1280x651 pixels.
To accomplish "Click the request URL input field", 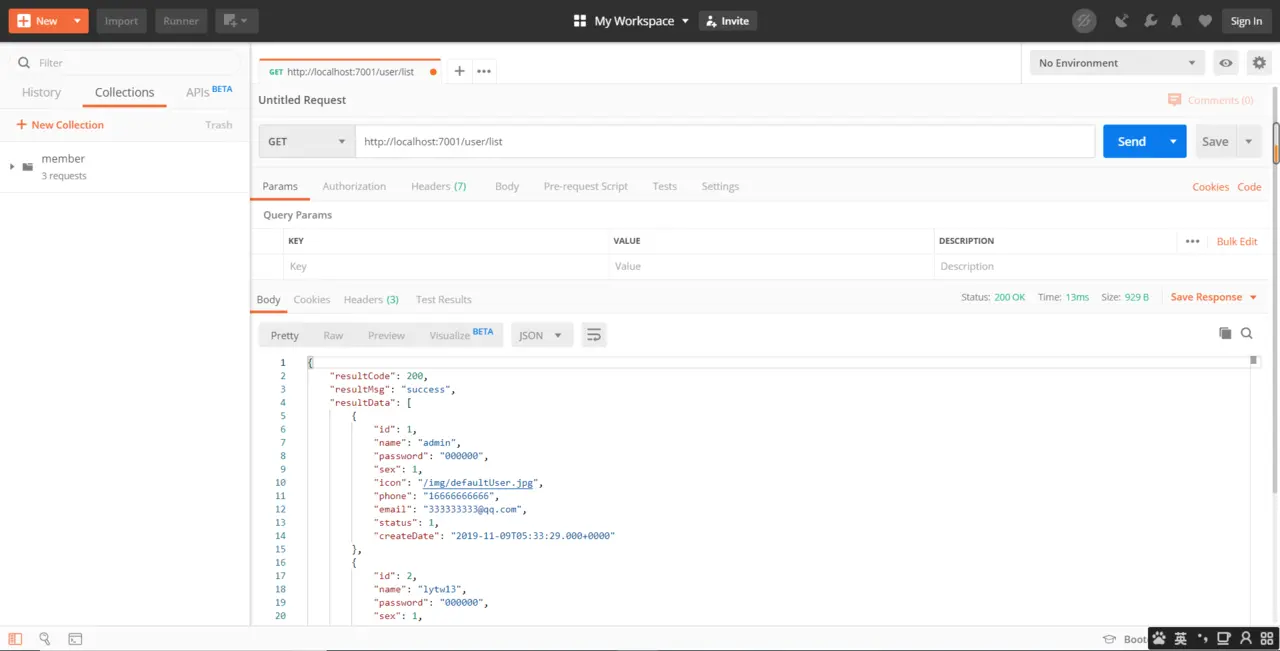I will point(725,142).
